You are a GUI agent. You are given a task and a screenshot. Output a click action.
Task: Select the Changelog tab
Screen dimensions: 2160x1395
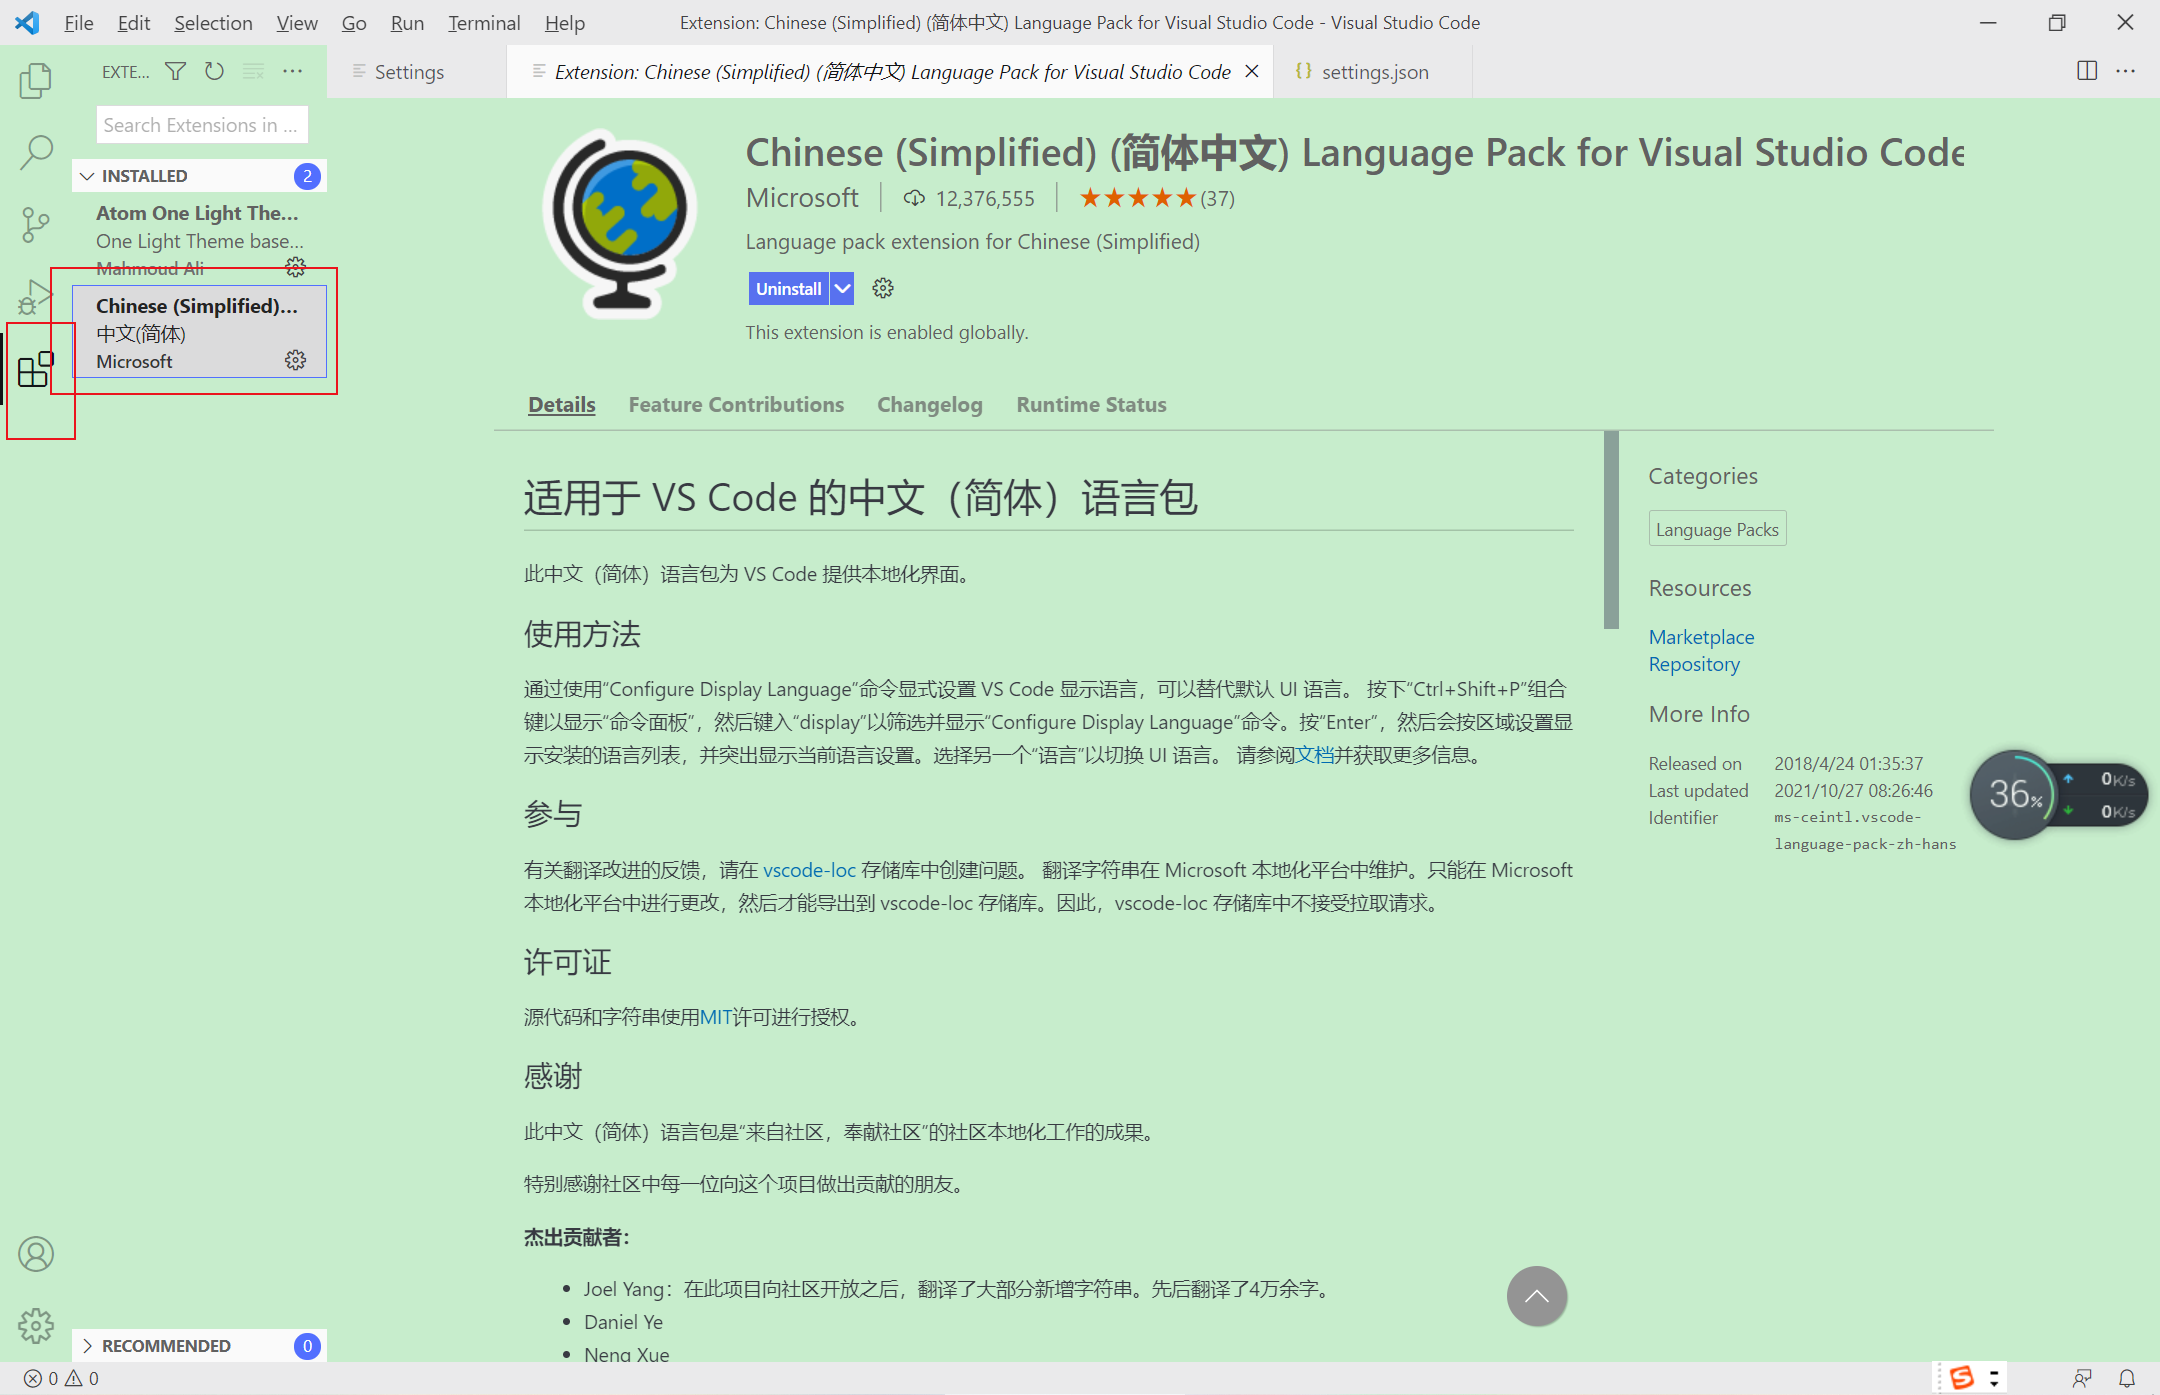(x=930, y=405)
